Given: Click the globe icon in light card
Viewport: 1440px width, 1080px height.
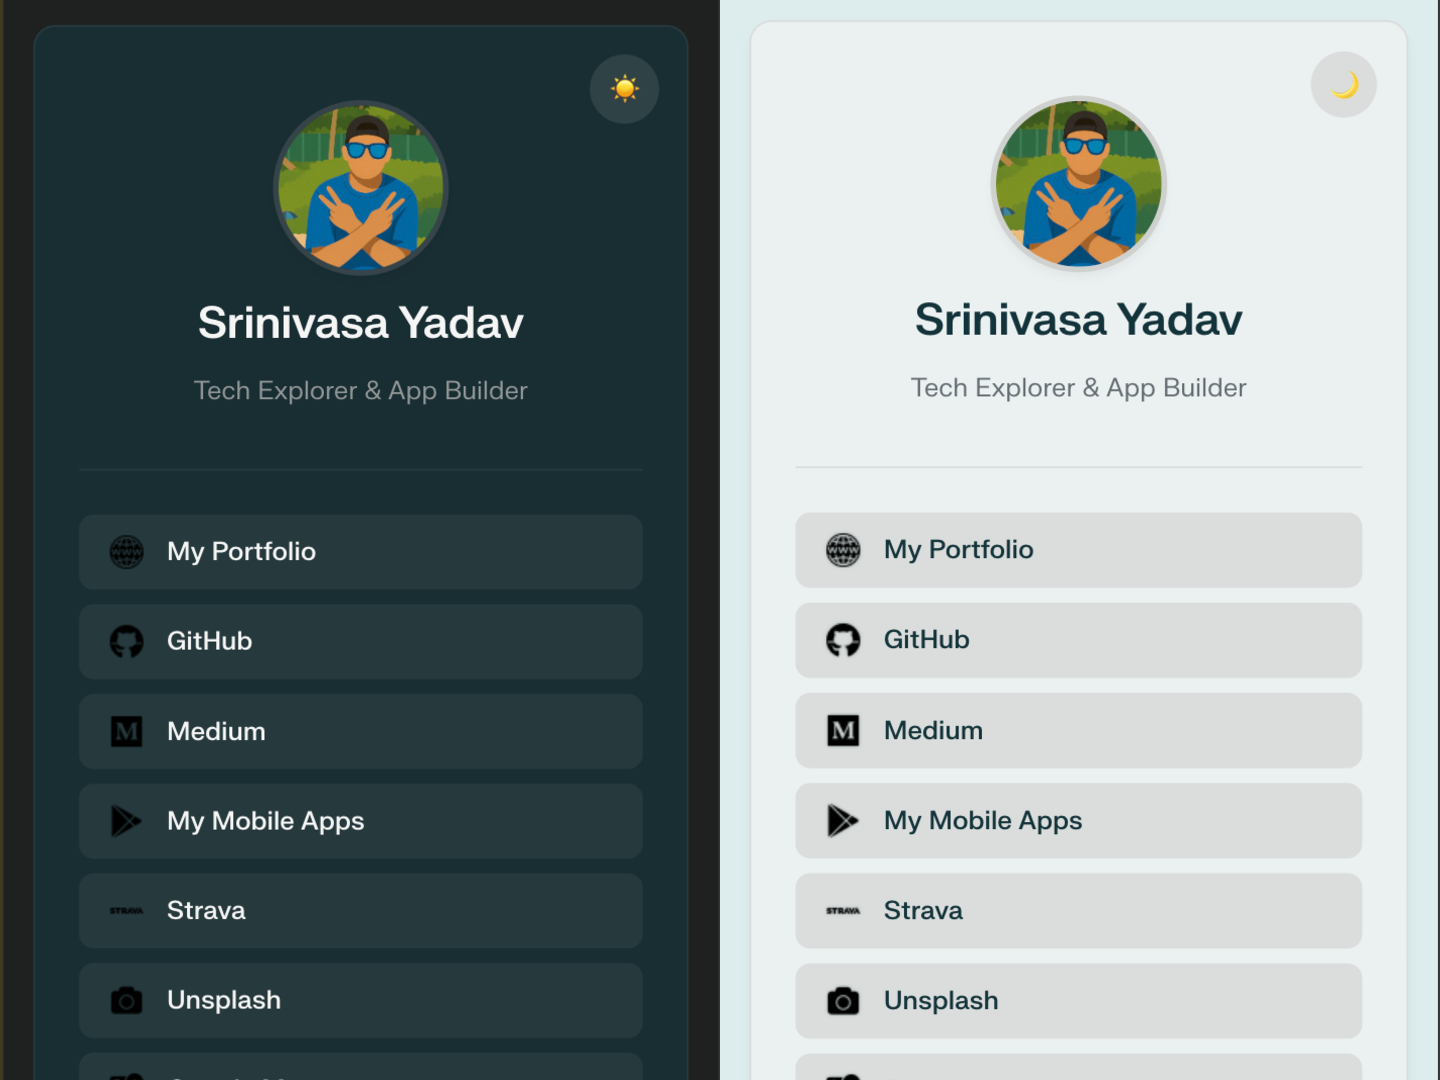Looking at the screenshot, I should (843, 550).
